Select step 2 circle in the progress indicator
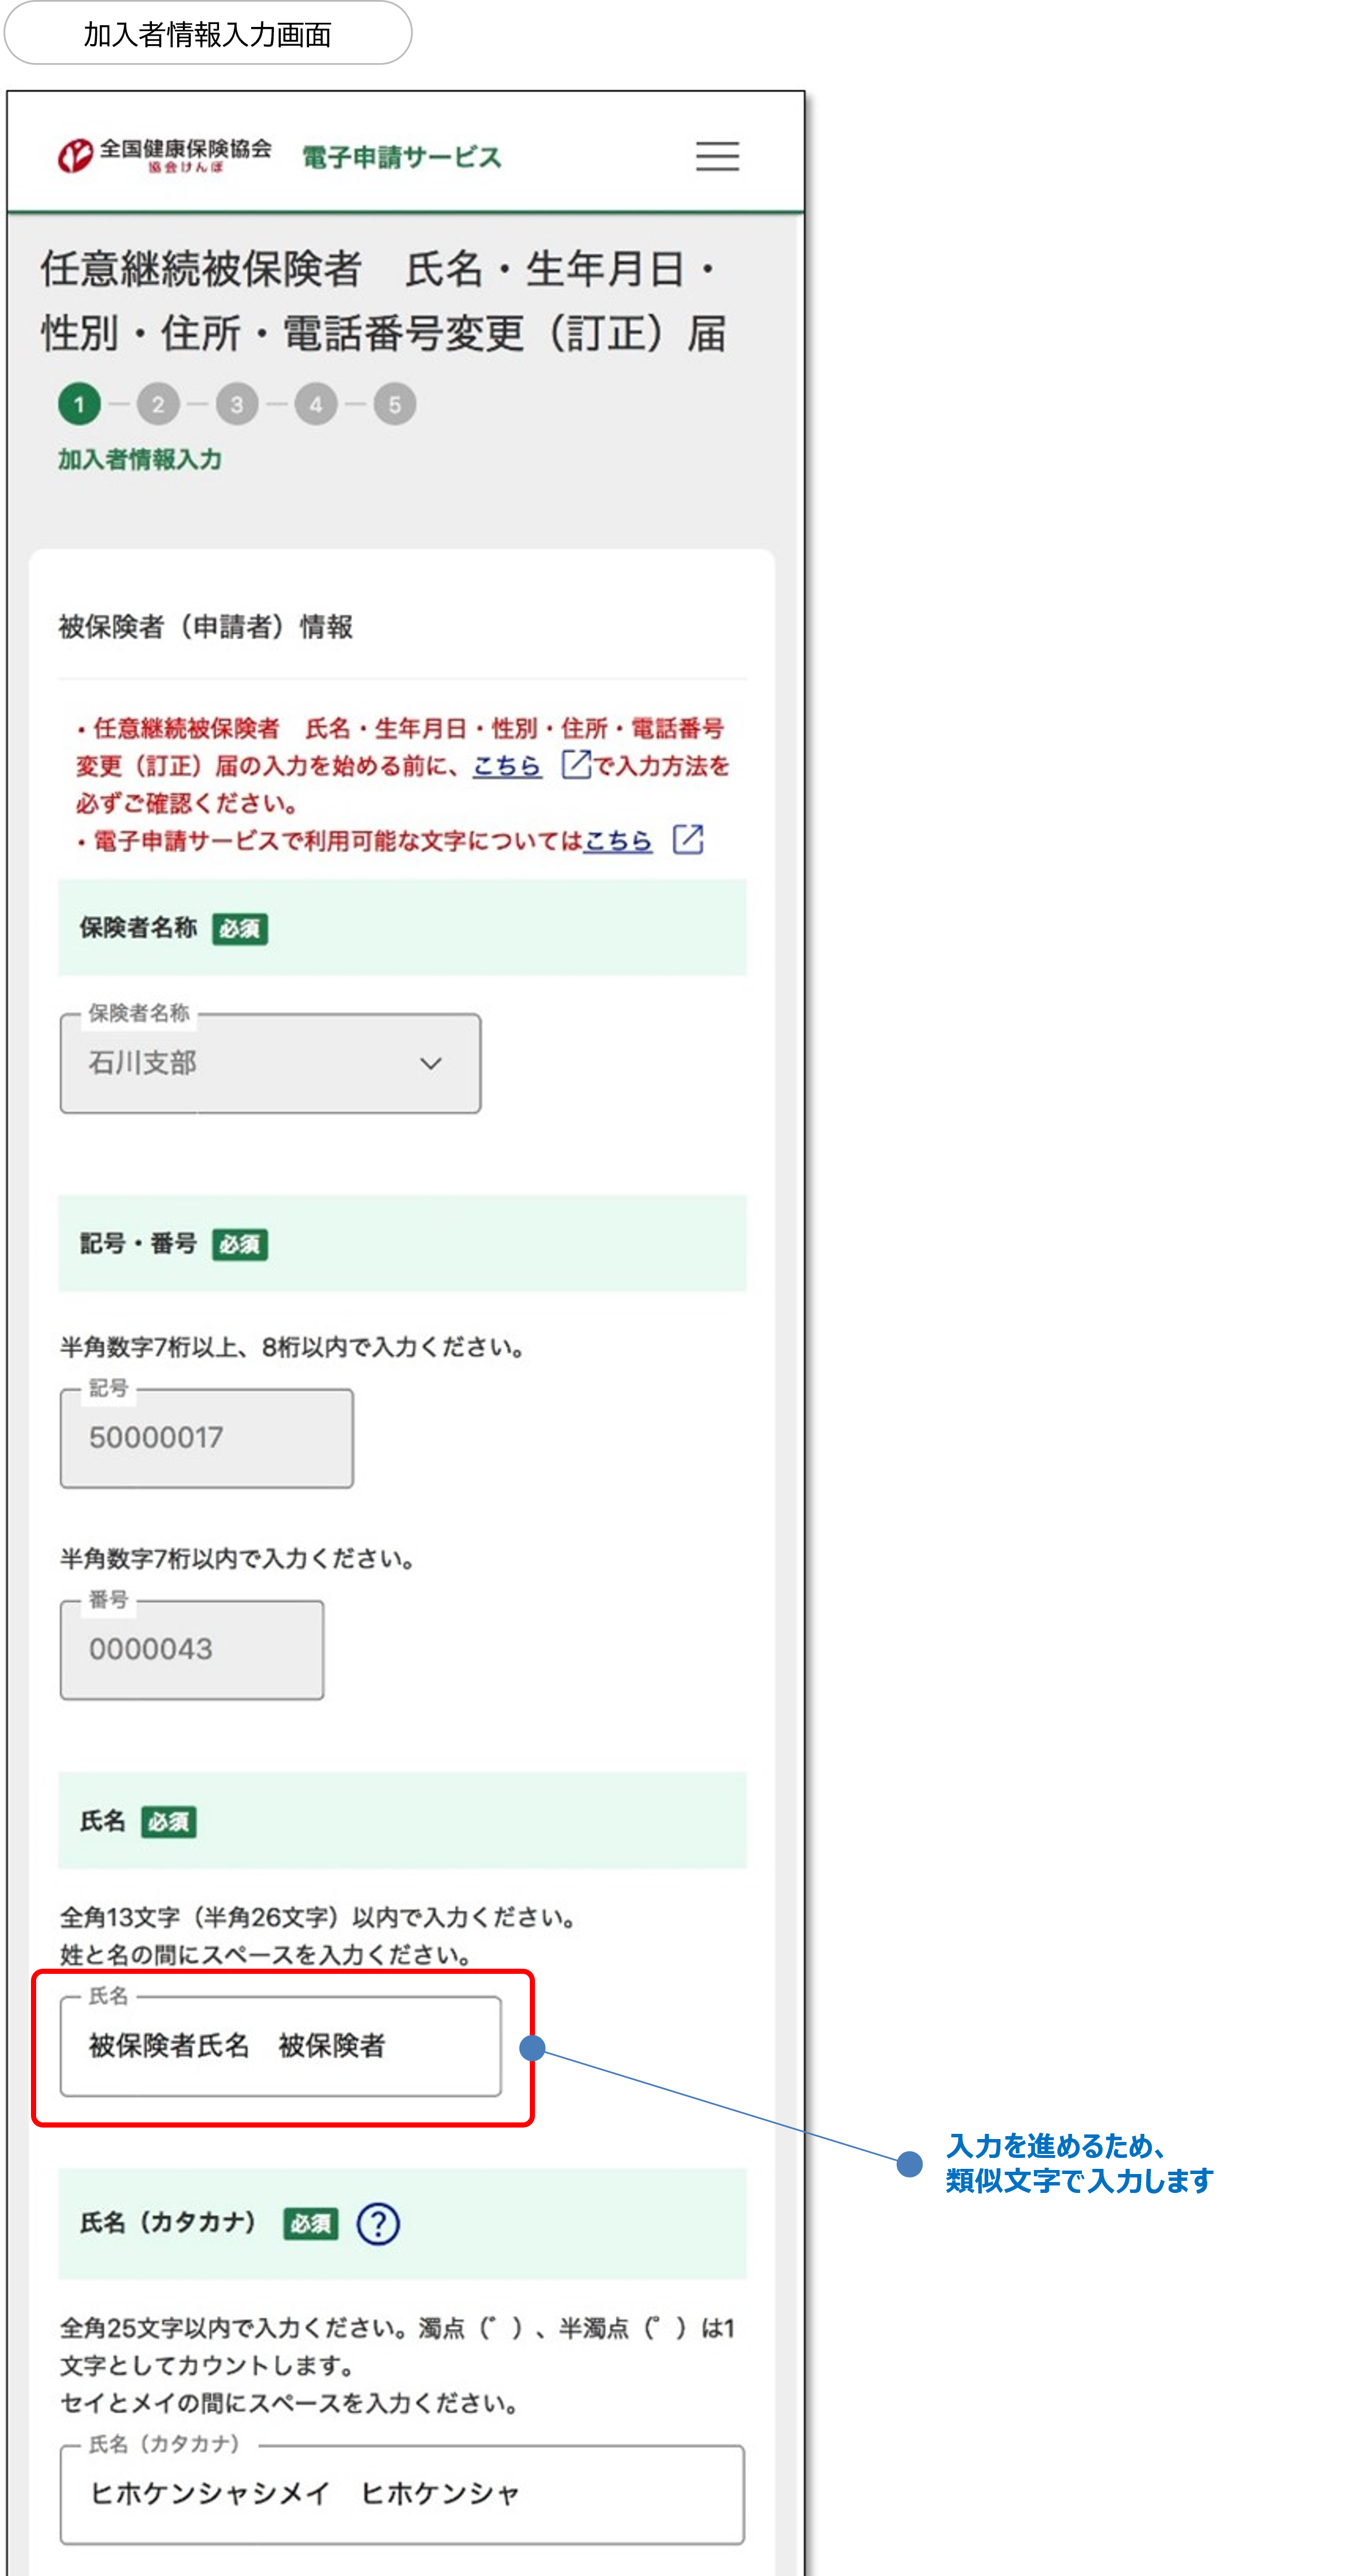 tap(158, 403)
